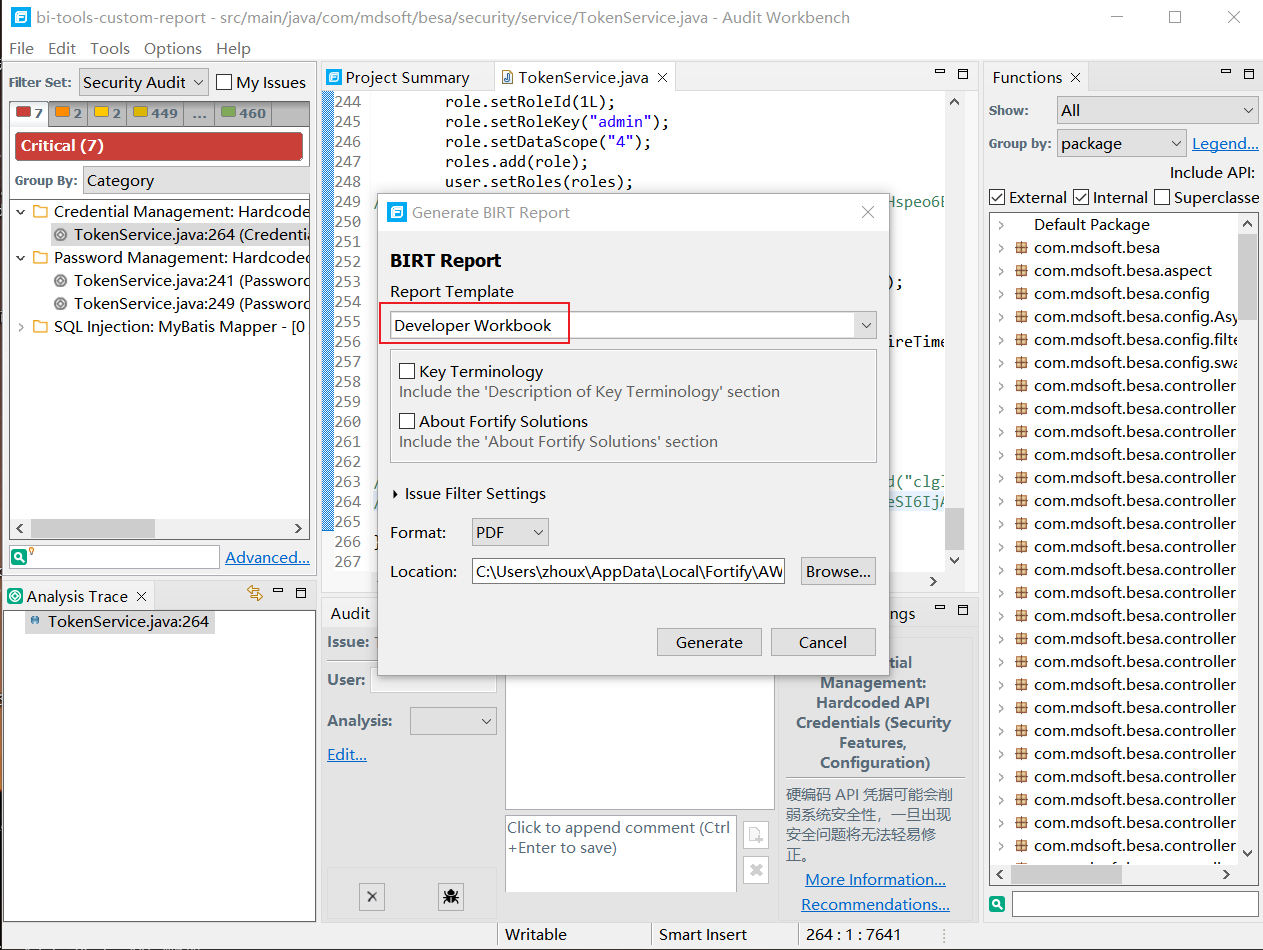Image resolution: width=1263 pixels, height=950 pixels.
Task: Click the Legend... link in Functions panel
Action: tap(1225, 143)
